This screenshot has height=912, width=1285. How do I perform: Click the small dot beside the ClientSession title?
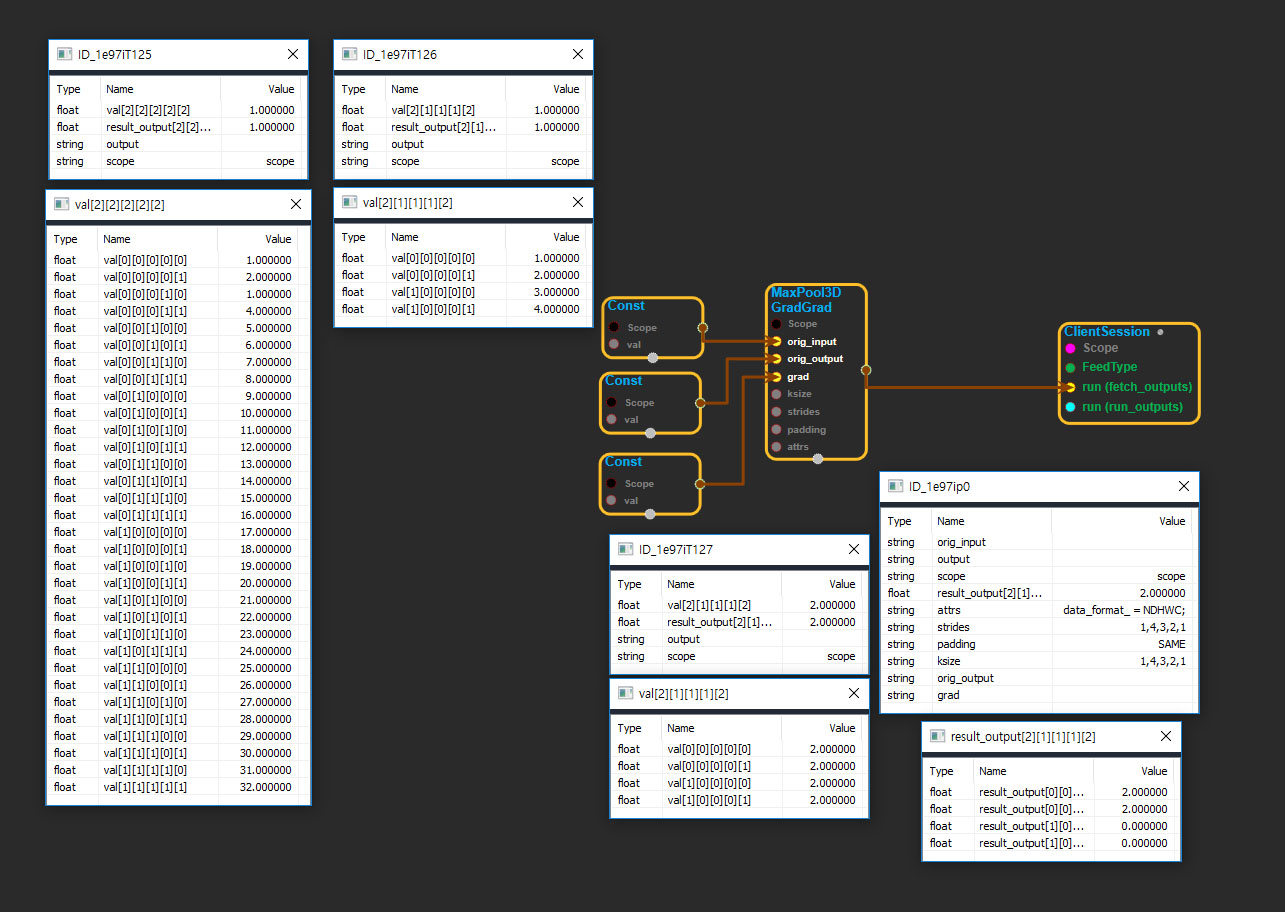(1160, 331)
